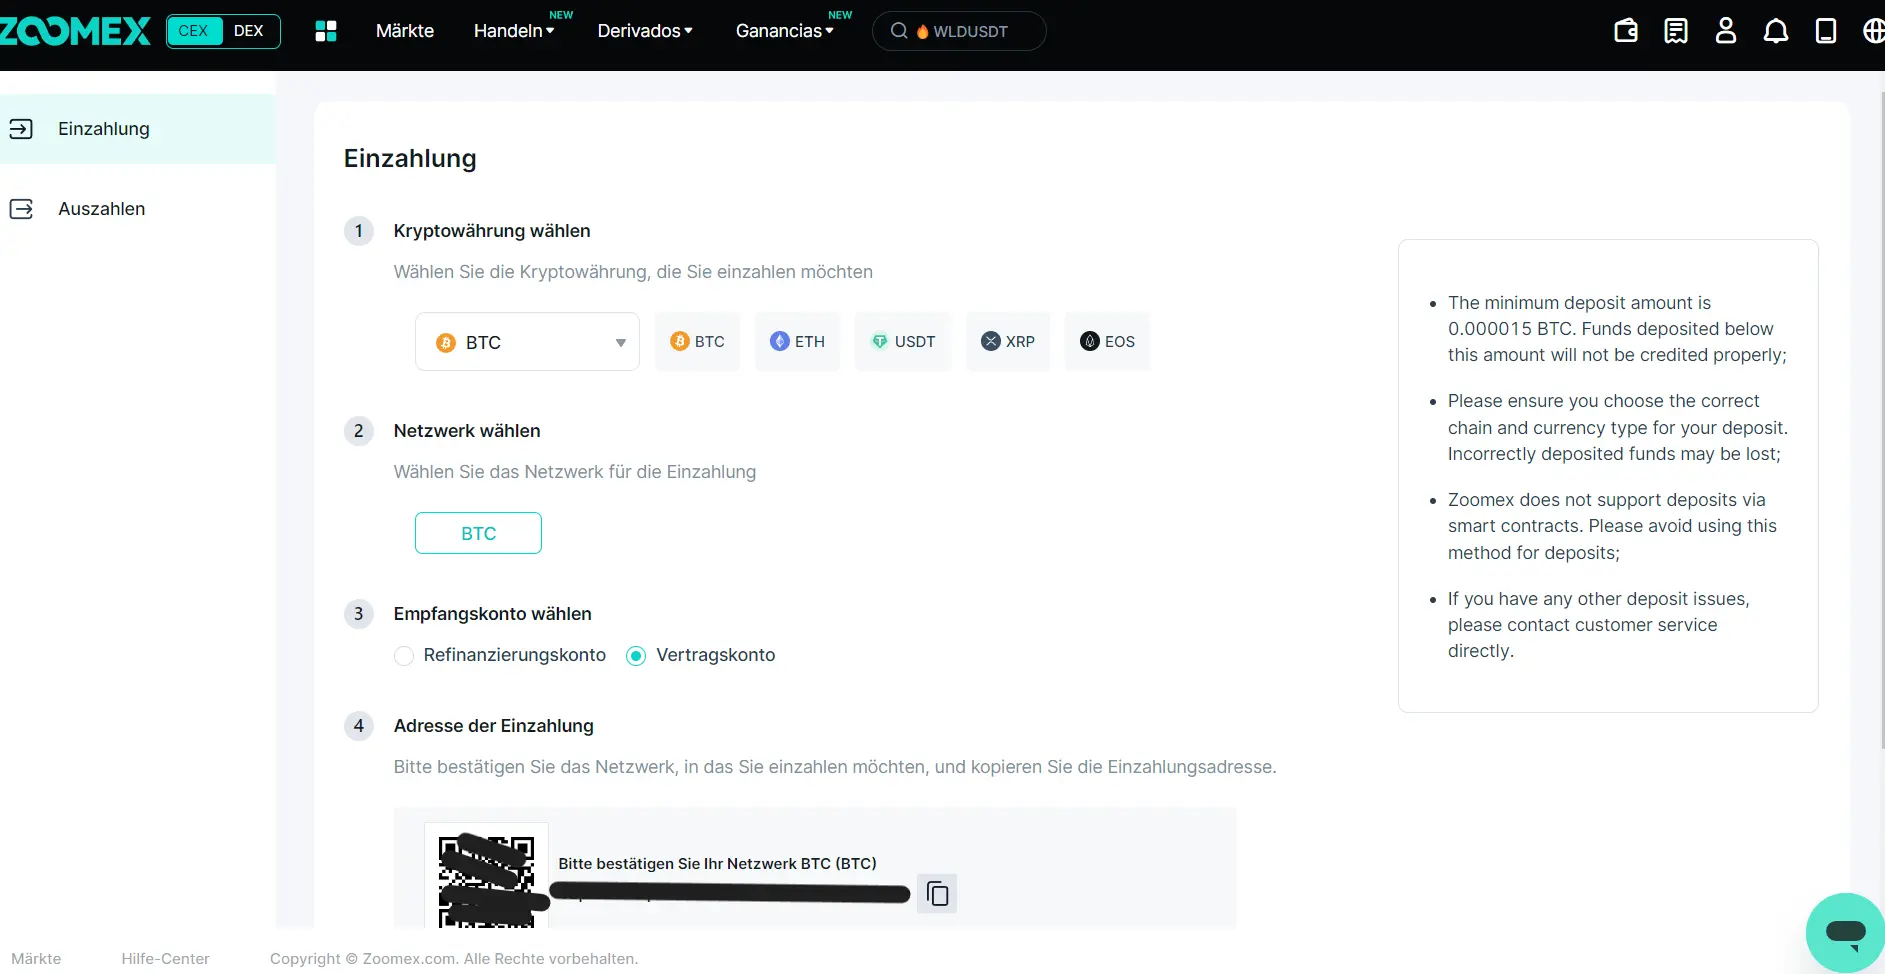Open the Märkte footer link
The image size is (1885, 974).
[36, 958]
